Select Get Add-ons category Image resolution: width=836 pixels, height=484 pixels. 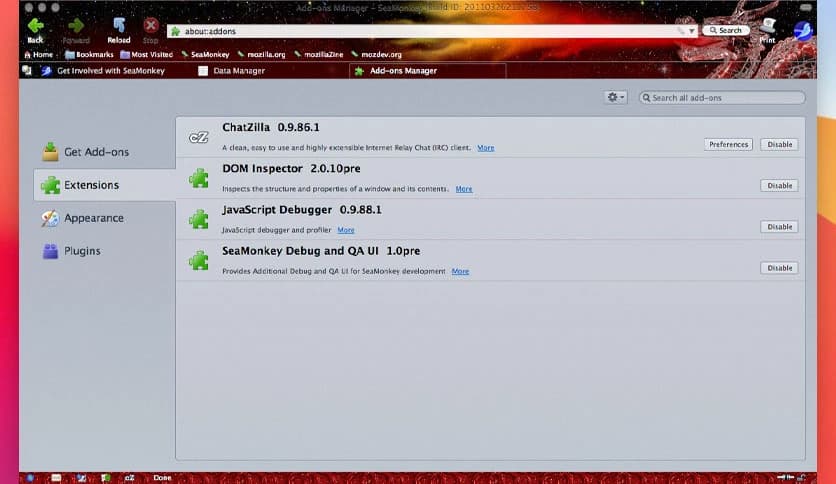tap(104, 152)
